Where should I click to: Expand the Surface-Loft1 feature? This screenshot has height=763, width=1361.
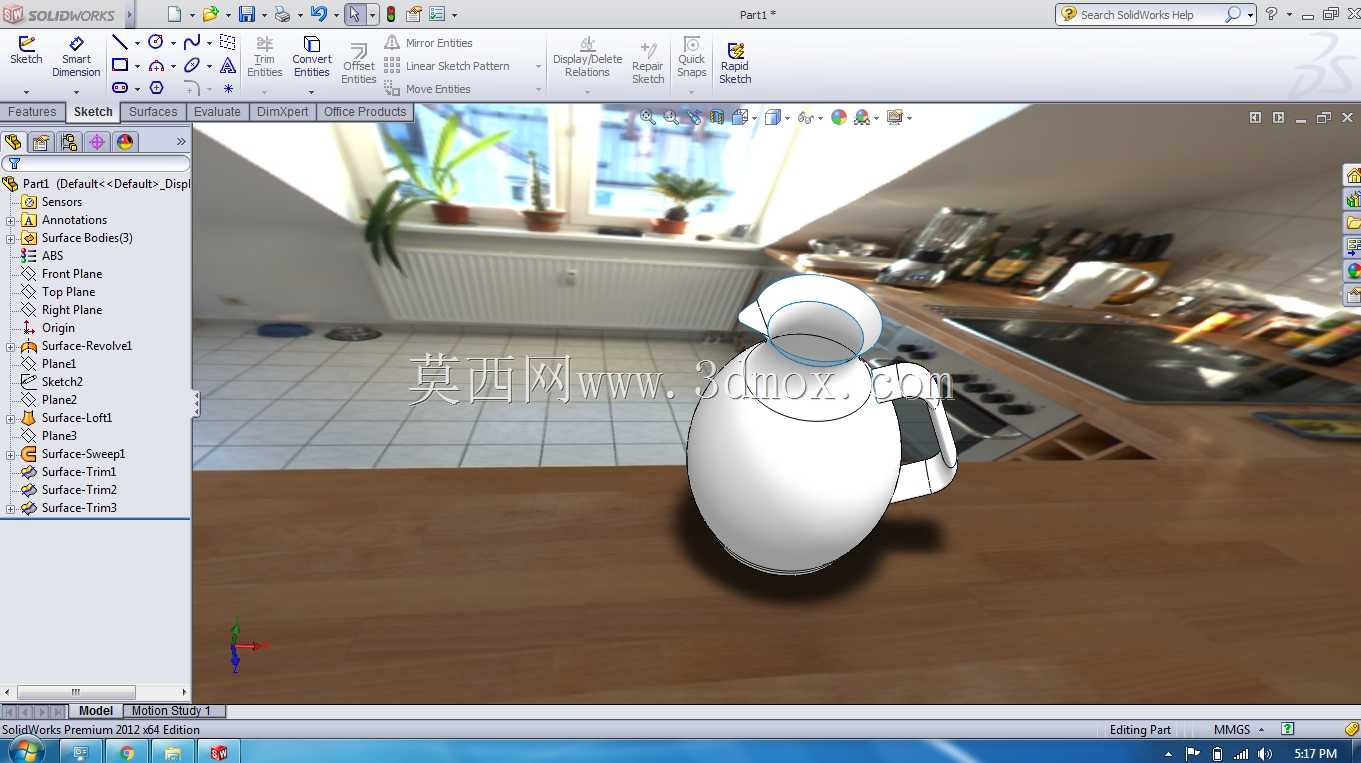click(x=11, y=418)
